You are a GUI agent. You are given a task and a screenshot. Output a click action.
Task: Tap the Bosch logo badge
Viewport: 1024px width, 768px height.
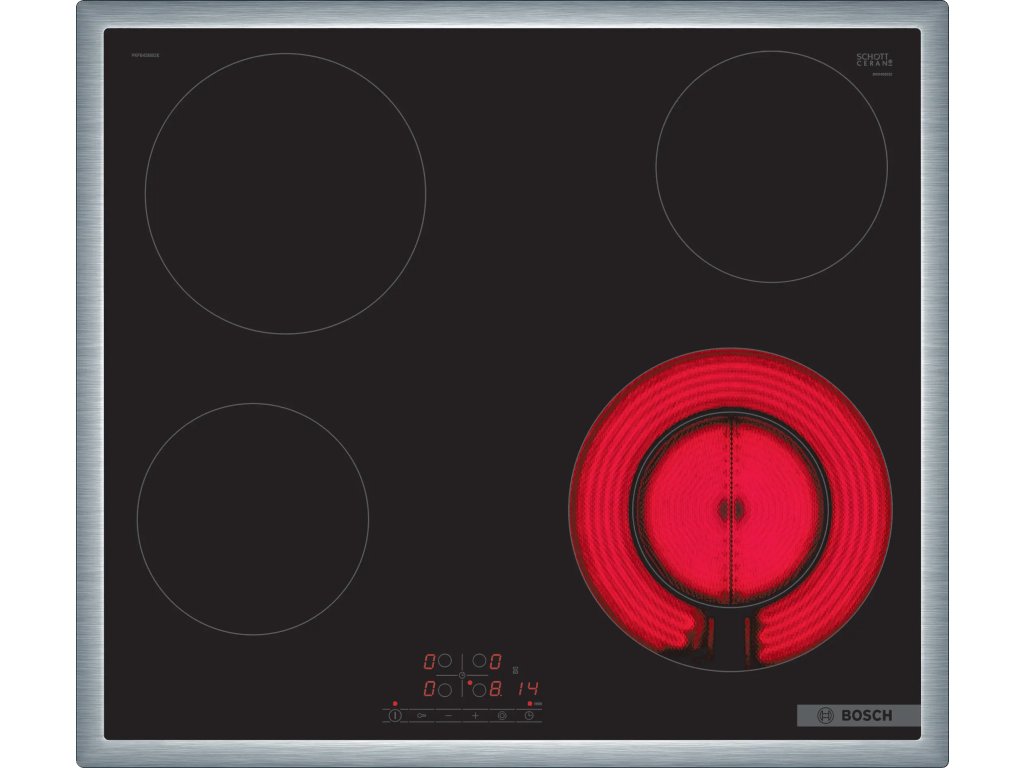click(x=857, y=715)
